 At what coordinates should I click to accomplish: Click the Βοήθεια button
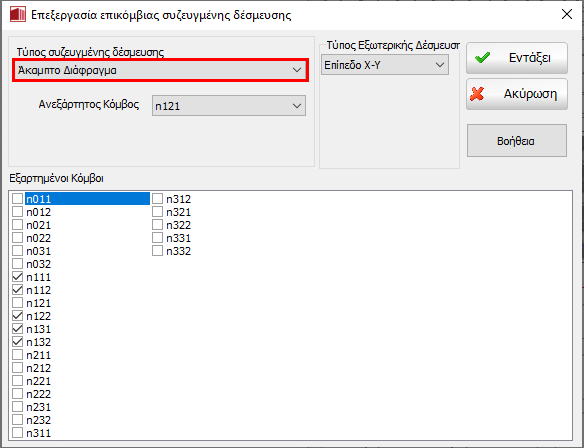(517, 141)
